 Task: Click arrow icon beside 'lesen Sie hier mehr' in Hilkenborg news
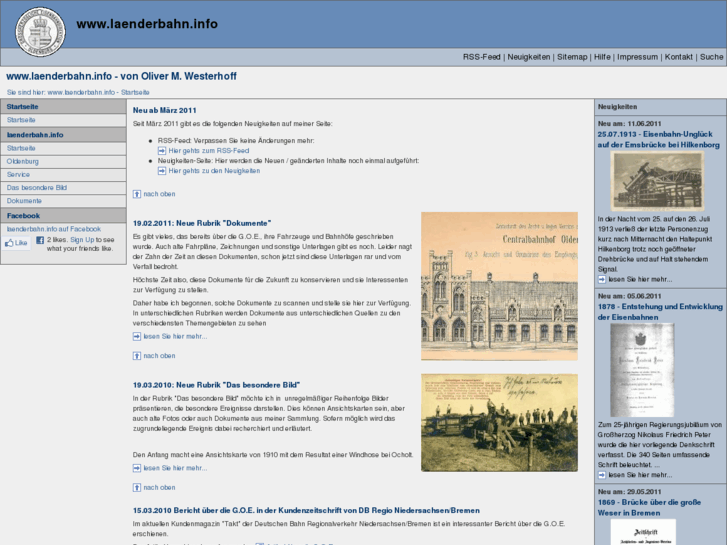click(x=602, y=279)
